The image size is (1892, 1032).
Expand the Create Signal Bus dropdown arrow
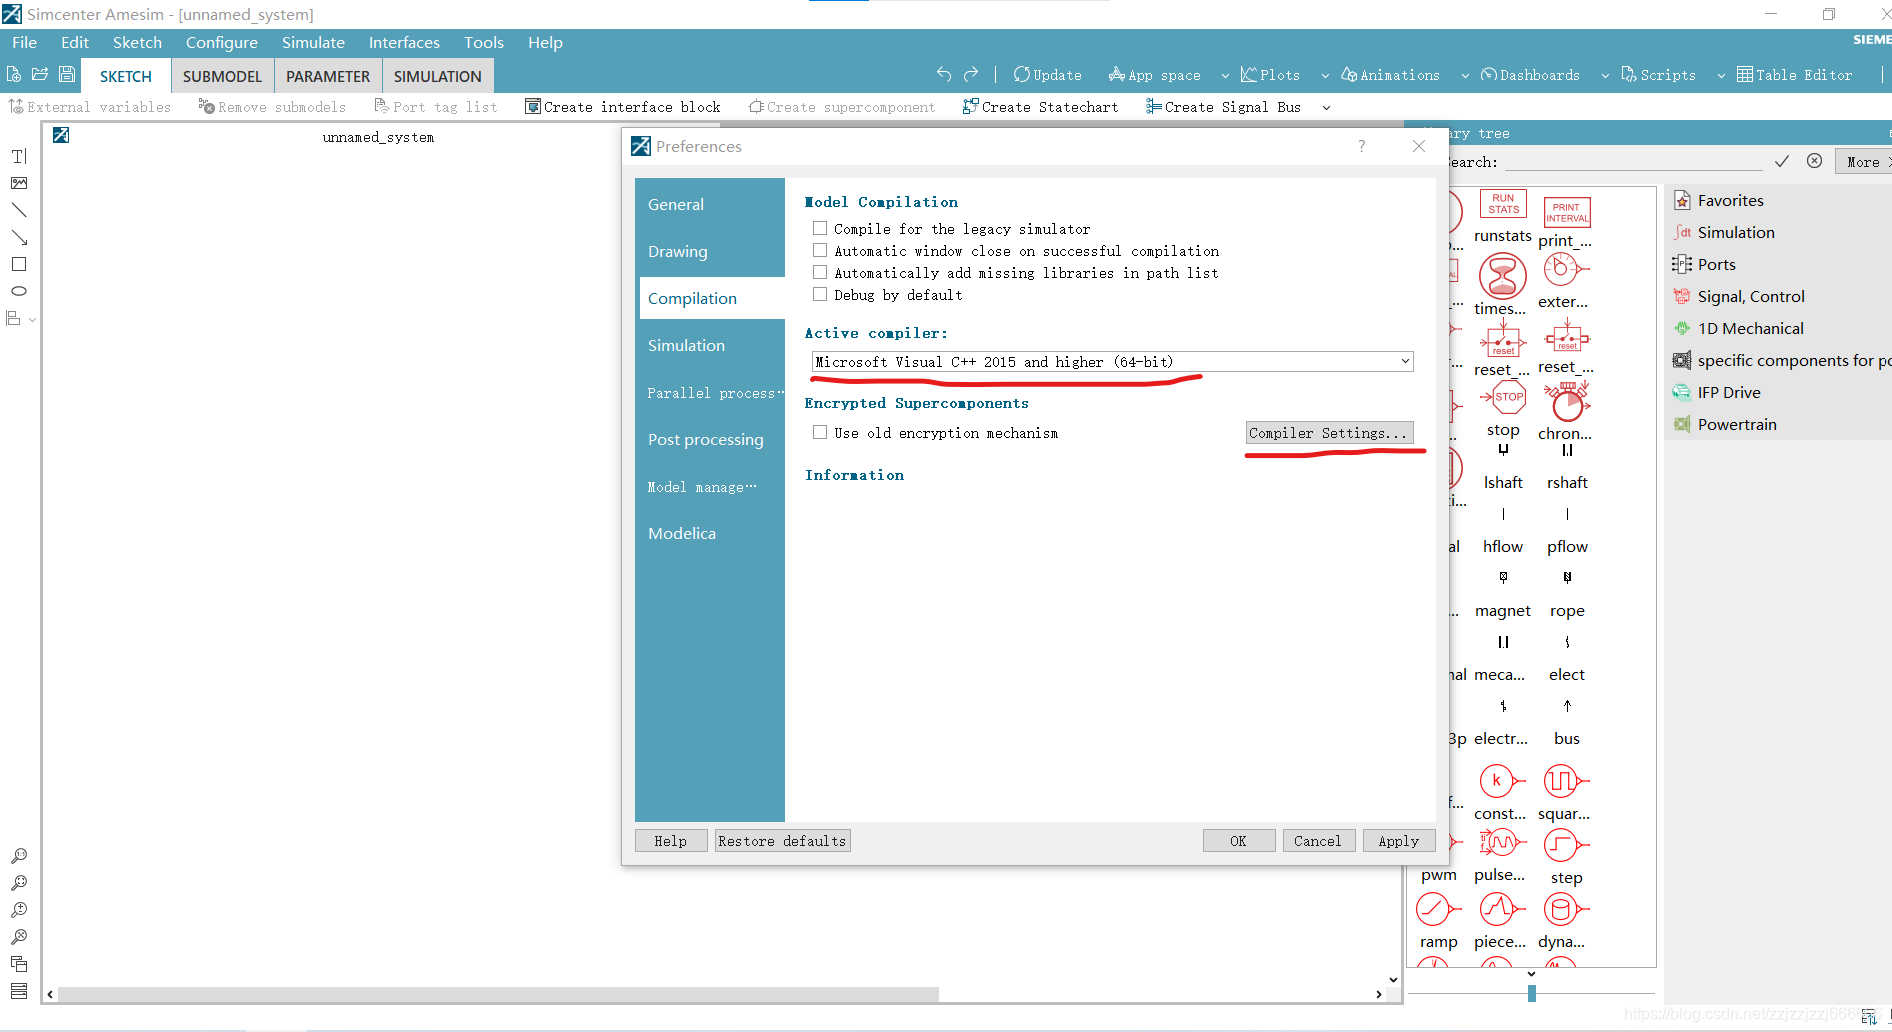[x=1326, y=107]
